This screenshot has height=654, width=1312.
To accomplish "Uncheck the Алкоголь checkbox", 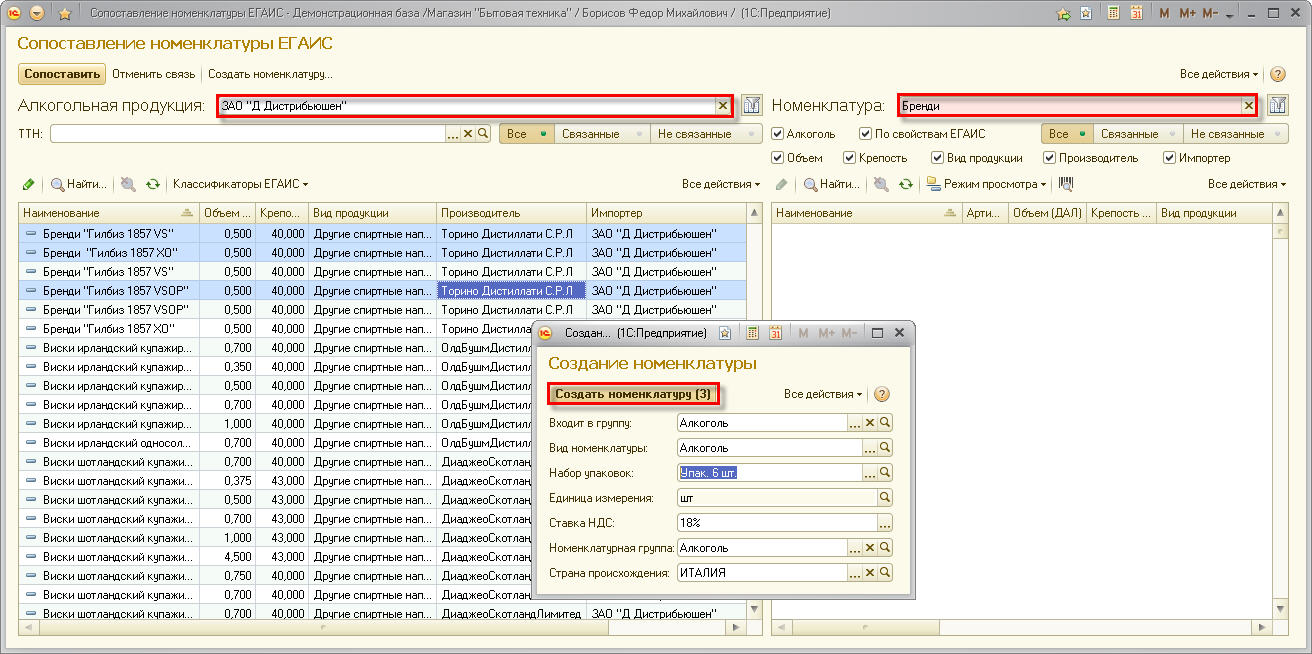I will pyautogui.click(x=778, y=134).
